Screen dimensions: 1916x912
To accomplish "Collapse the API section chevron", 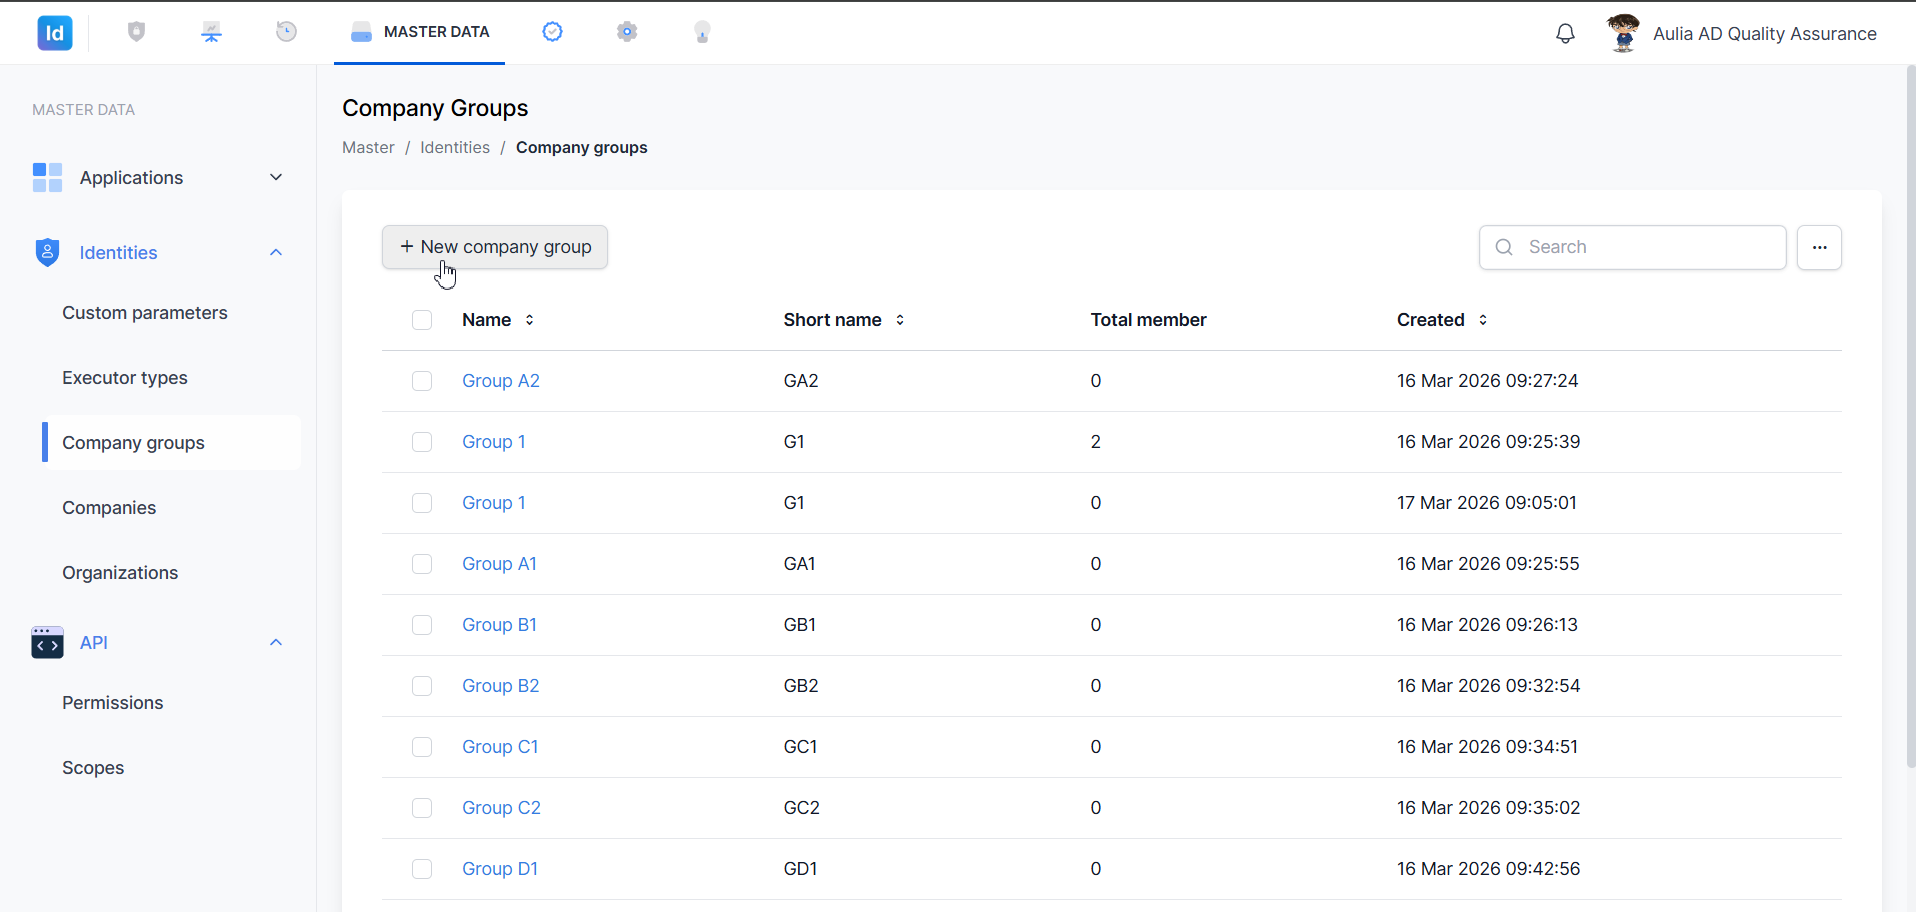I will point(276,642).
